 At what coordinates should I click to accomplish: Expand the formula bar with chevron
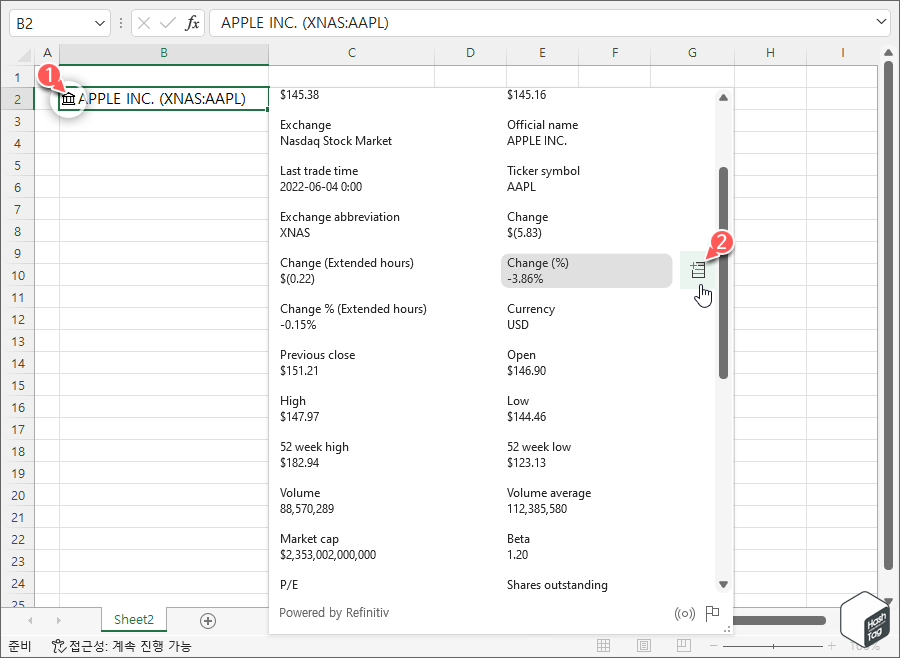[x=881, y=22]
